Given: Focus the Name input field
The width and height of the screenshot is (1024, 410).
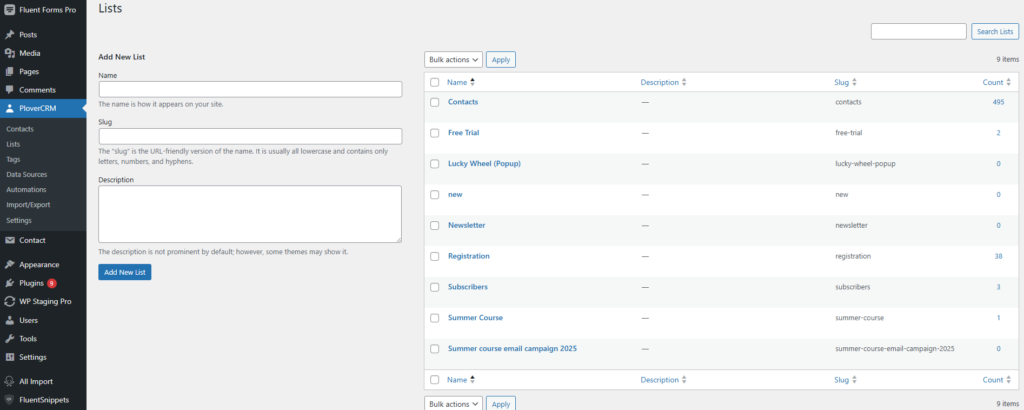Looking at the screenshot, I should [x=250, y=89].
